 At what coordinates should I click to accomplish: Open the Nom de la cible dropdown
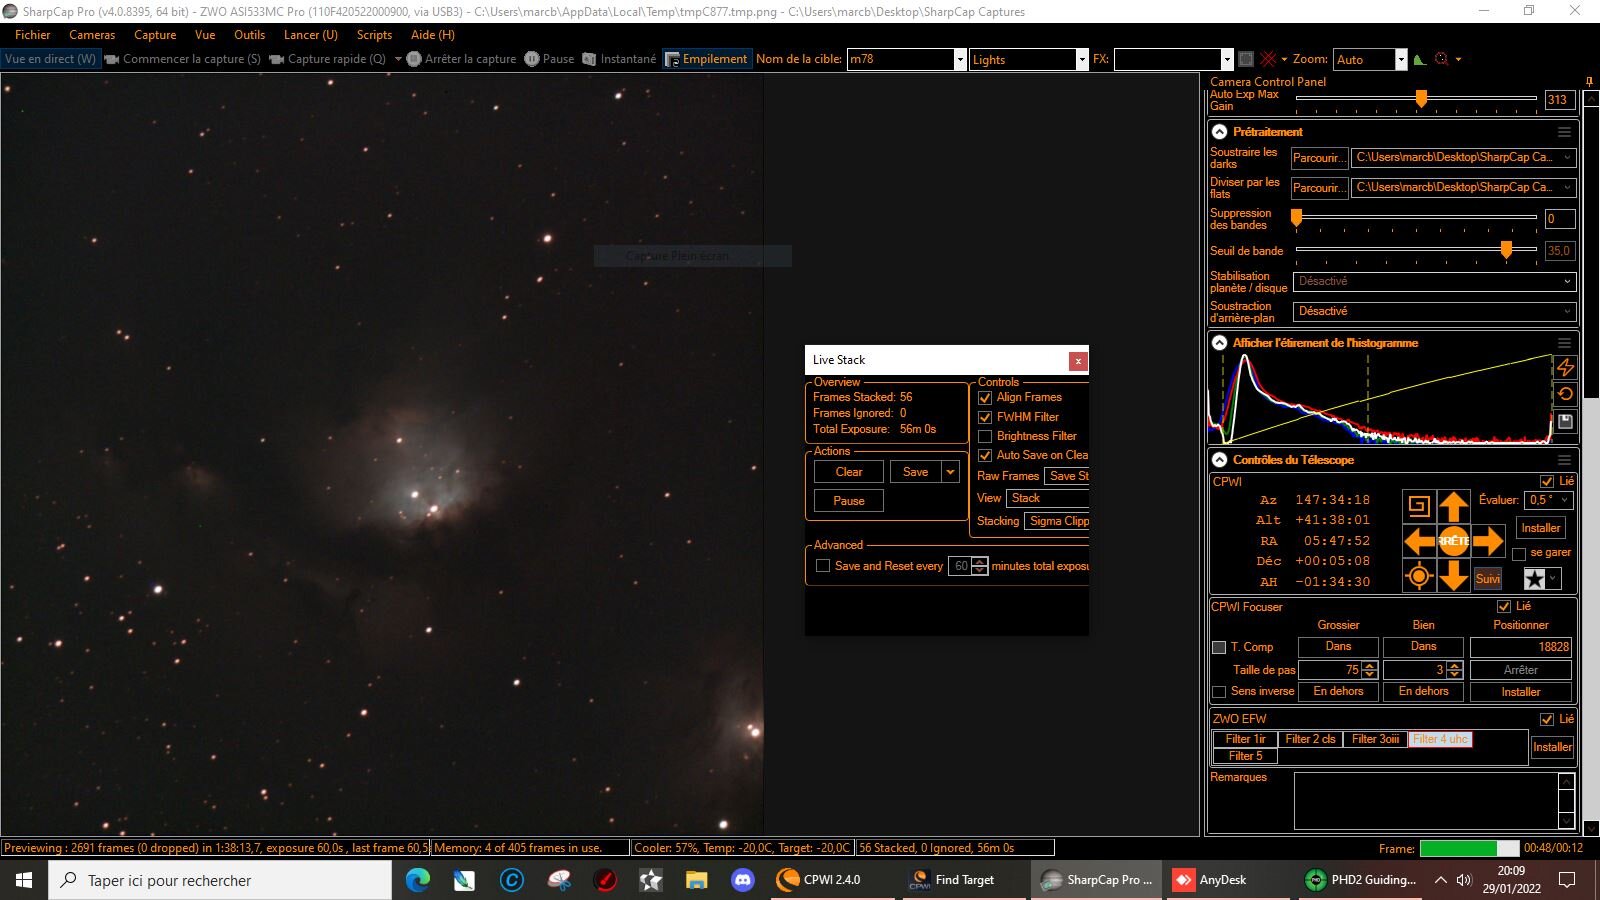(x=960, y=60)
